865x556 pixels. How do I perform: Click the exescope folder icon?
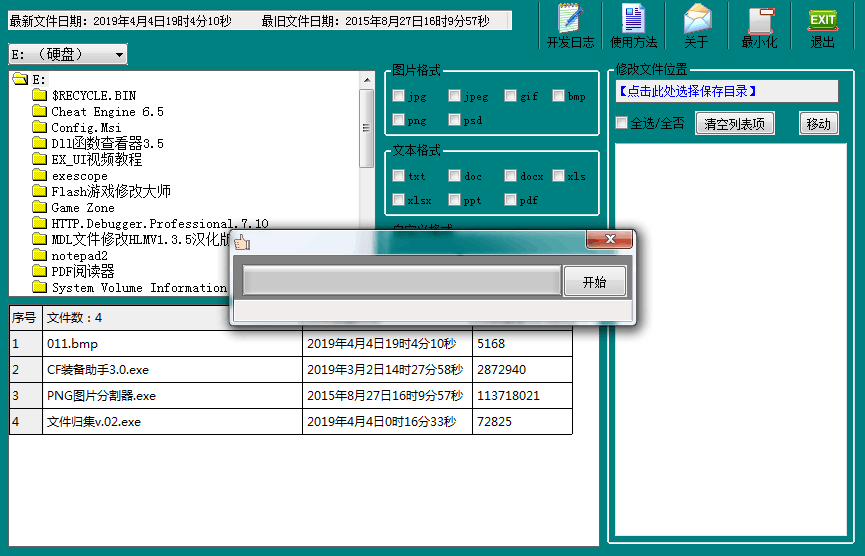click(x=39, y=175)
